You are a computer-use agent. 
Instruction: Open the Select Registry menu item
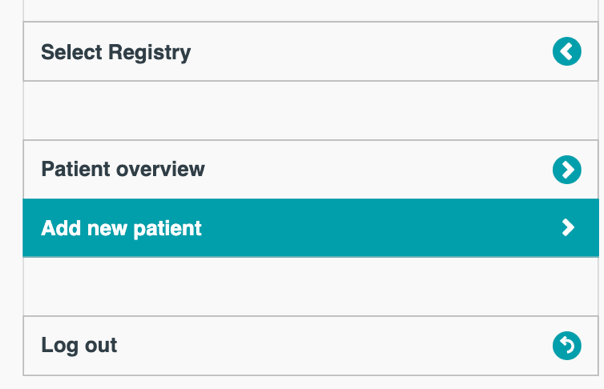click(311, 52)
